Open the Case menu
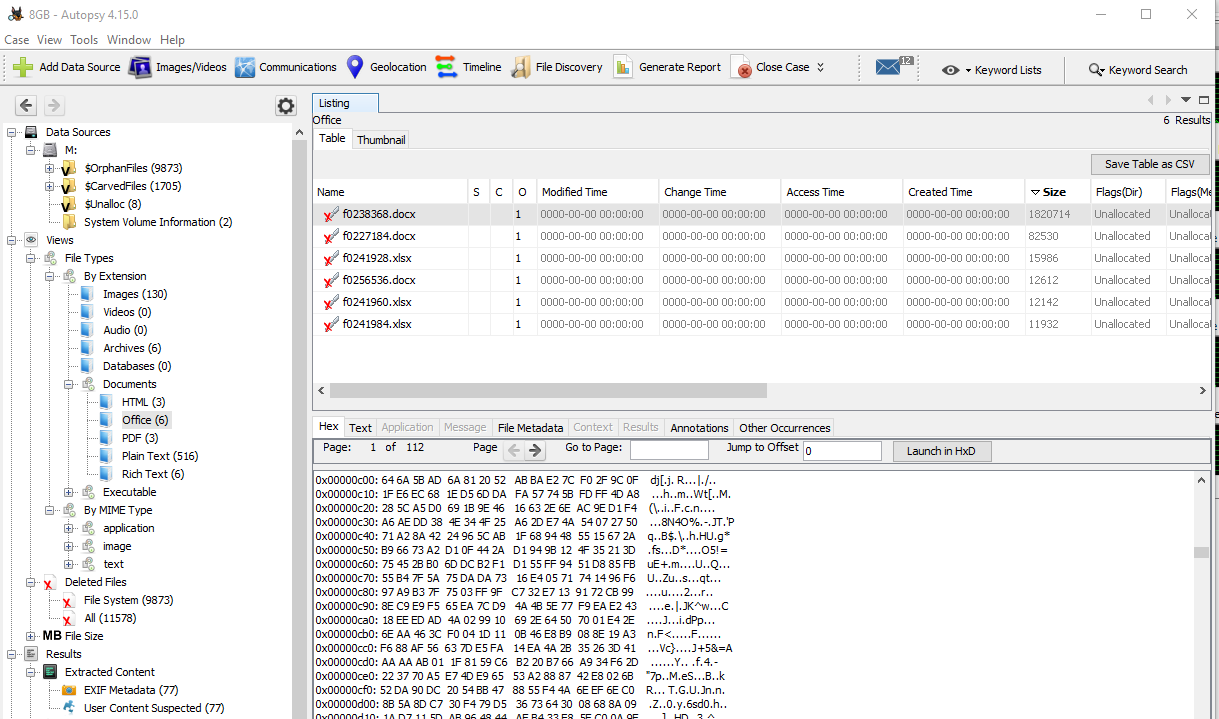1219x719 pixels. (x=17, y=40)
